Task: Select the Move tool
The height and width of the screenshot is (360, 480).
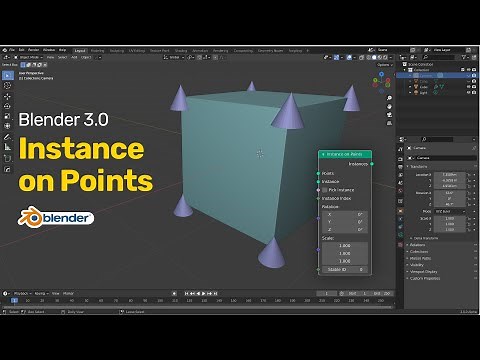Action: [x=7, y=96]
